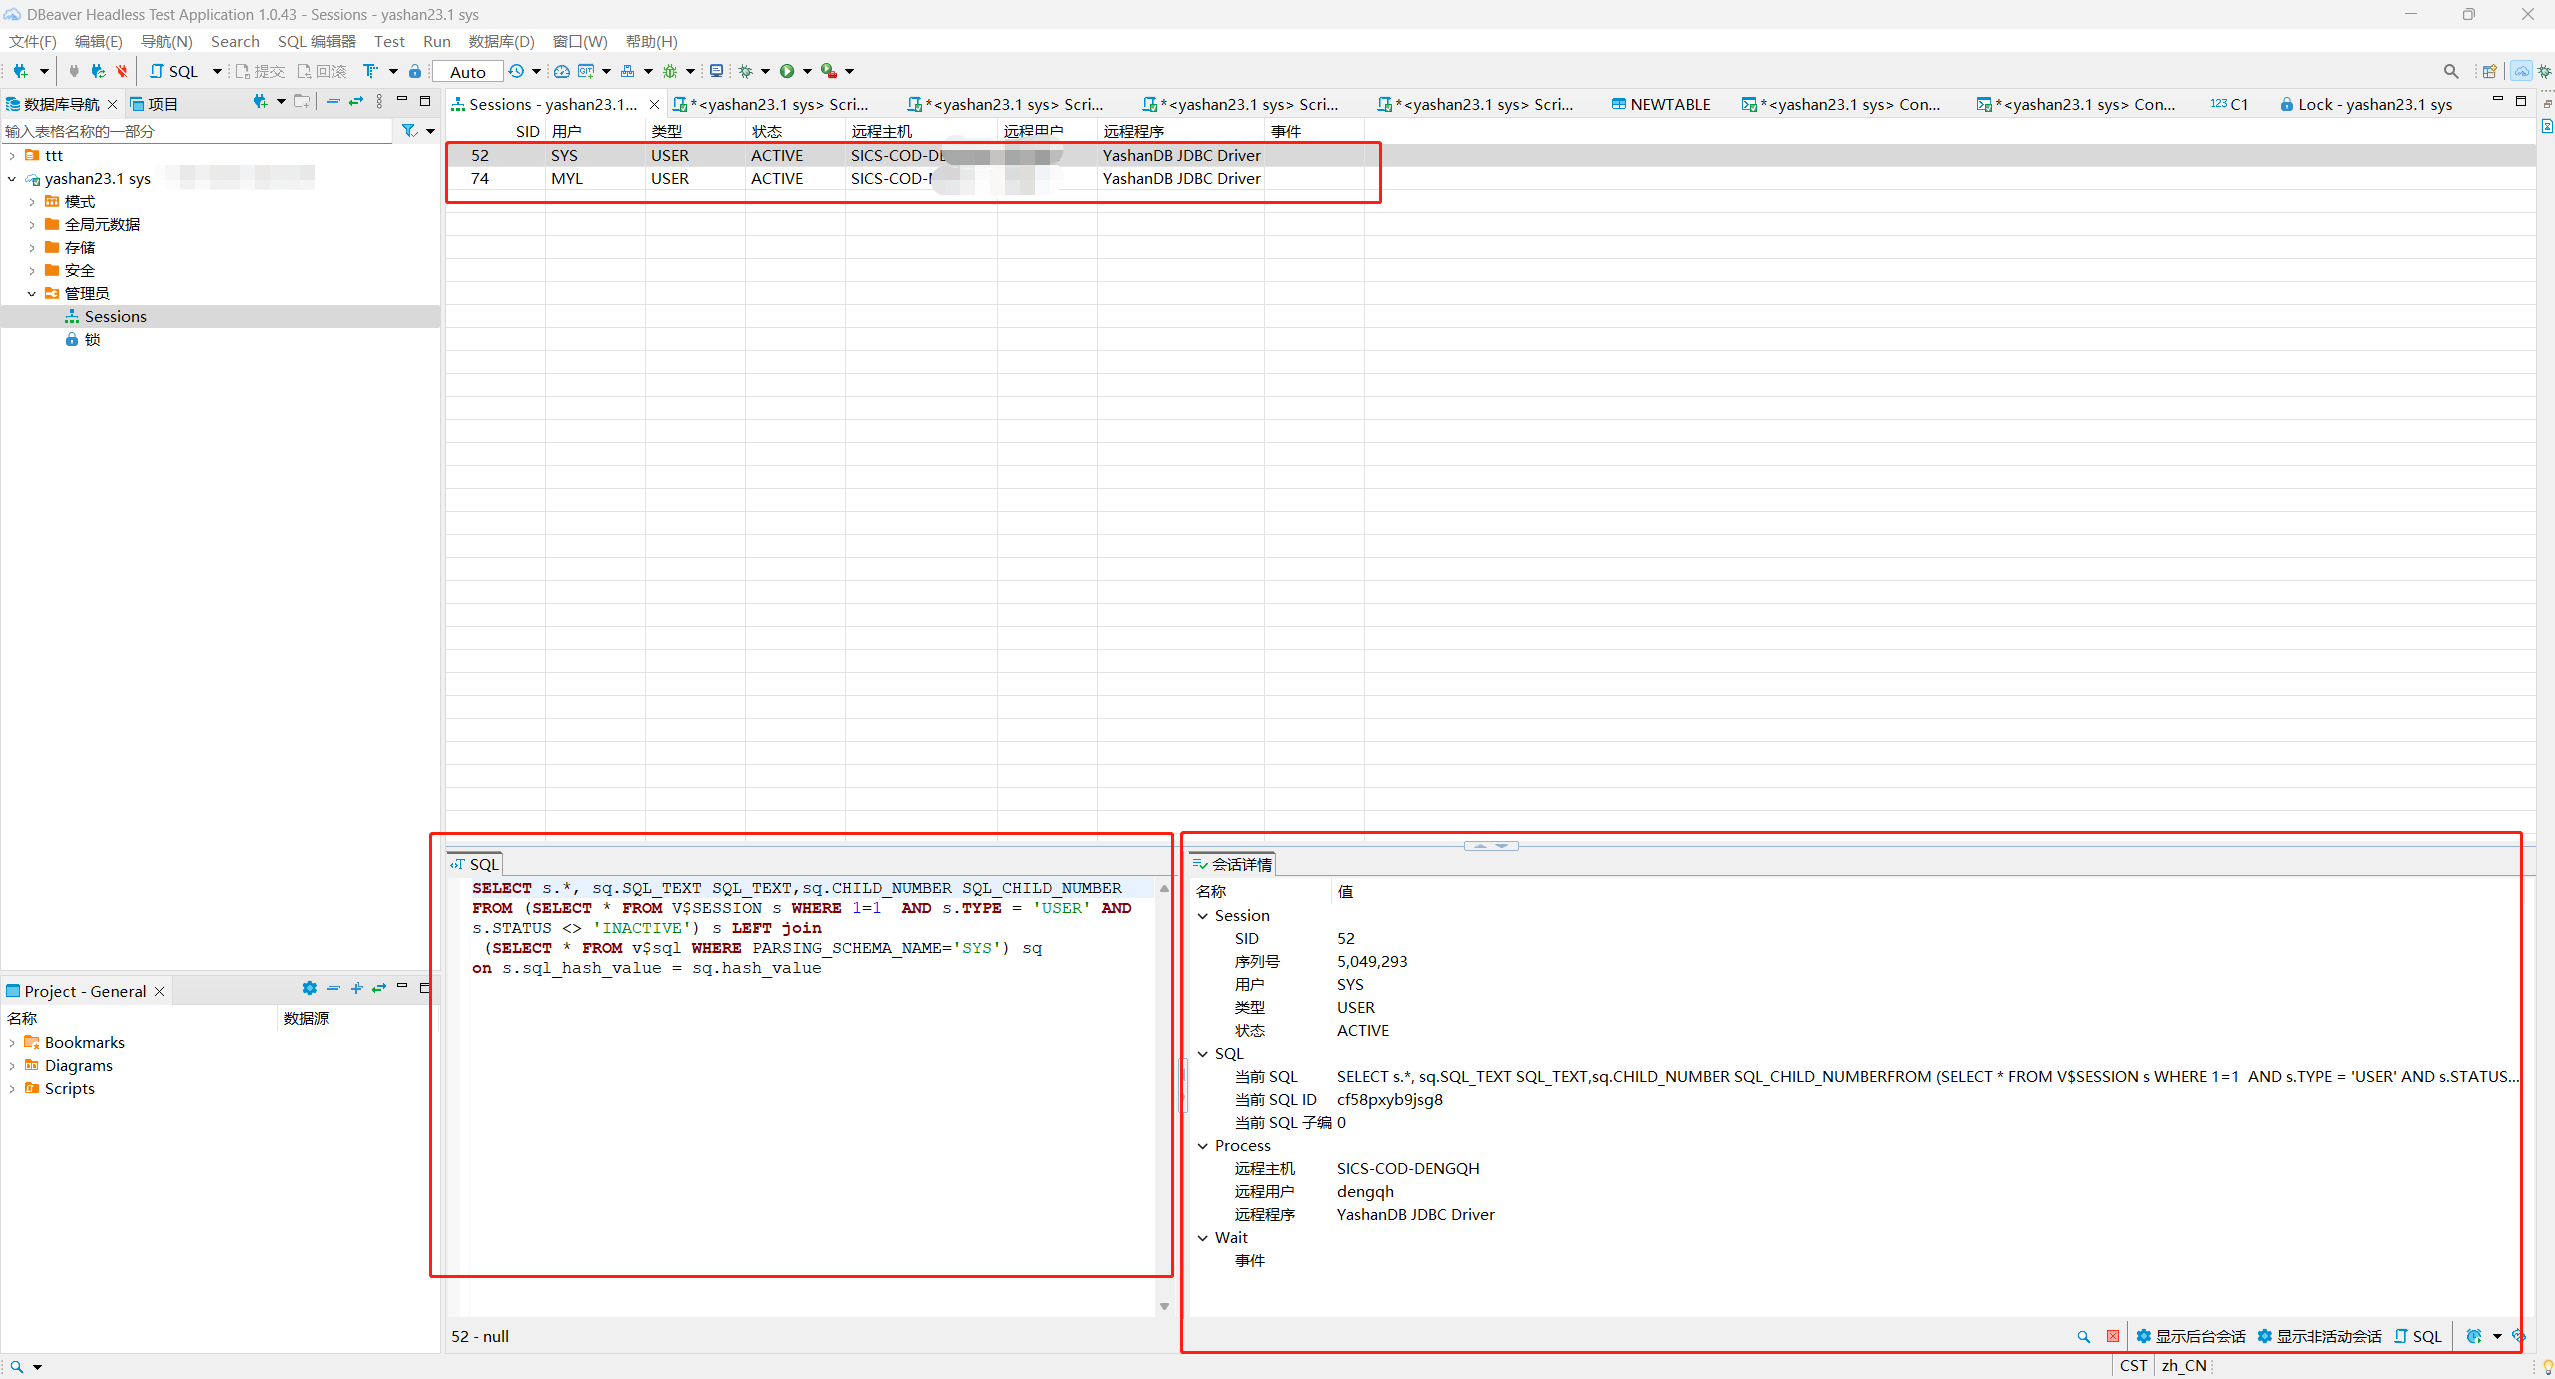The image size is (2555, 1379).
Task: Collapse the Session group in 会话详情
Action: [x=1203, y=916]
